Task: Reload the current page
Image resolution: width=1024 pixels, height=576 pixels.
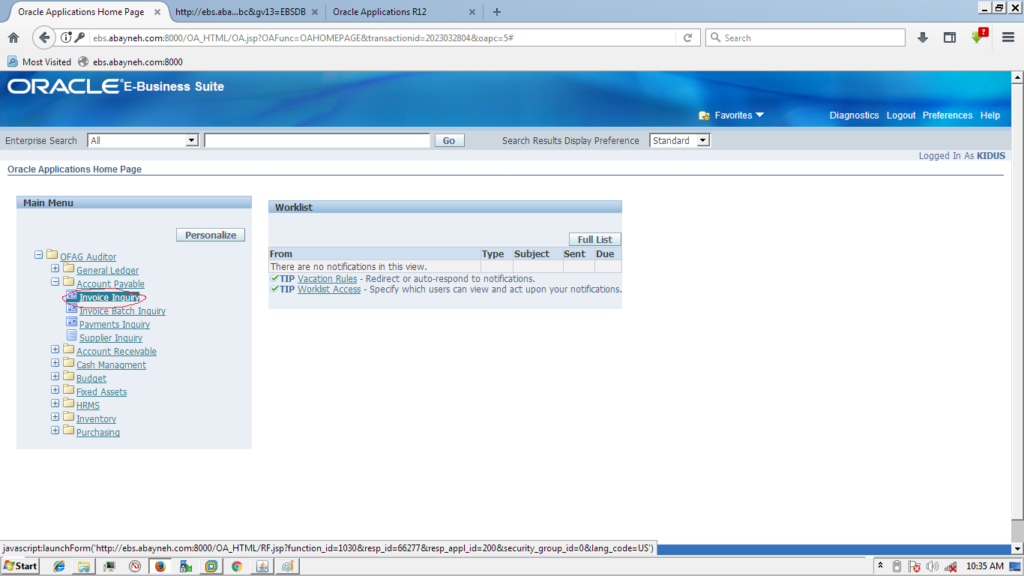Action: [x=688, y=38]
